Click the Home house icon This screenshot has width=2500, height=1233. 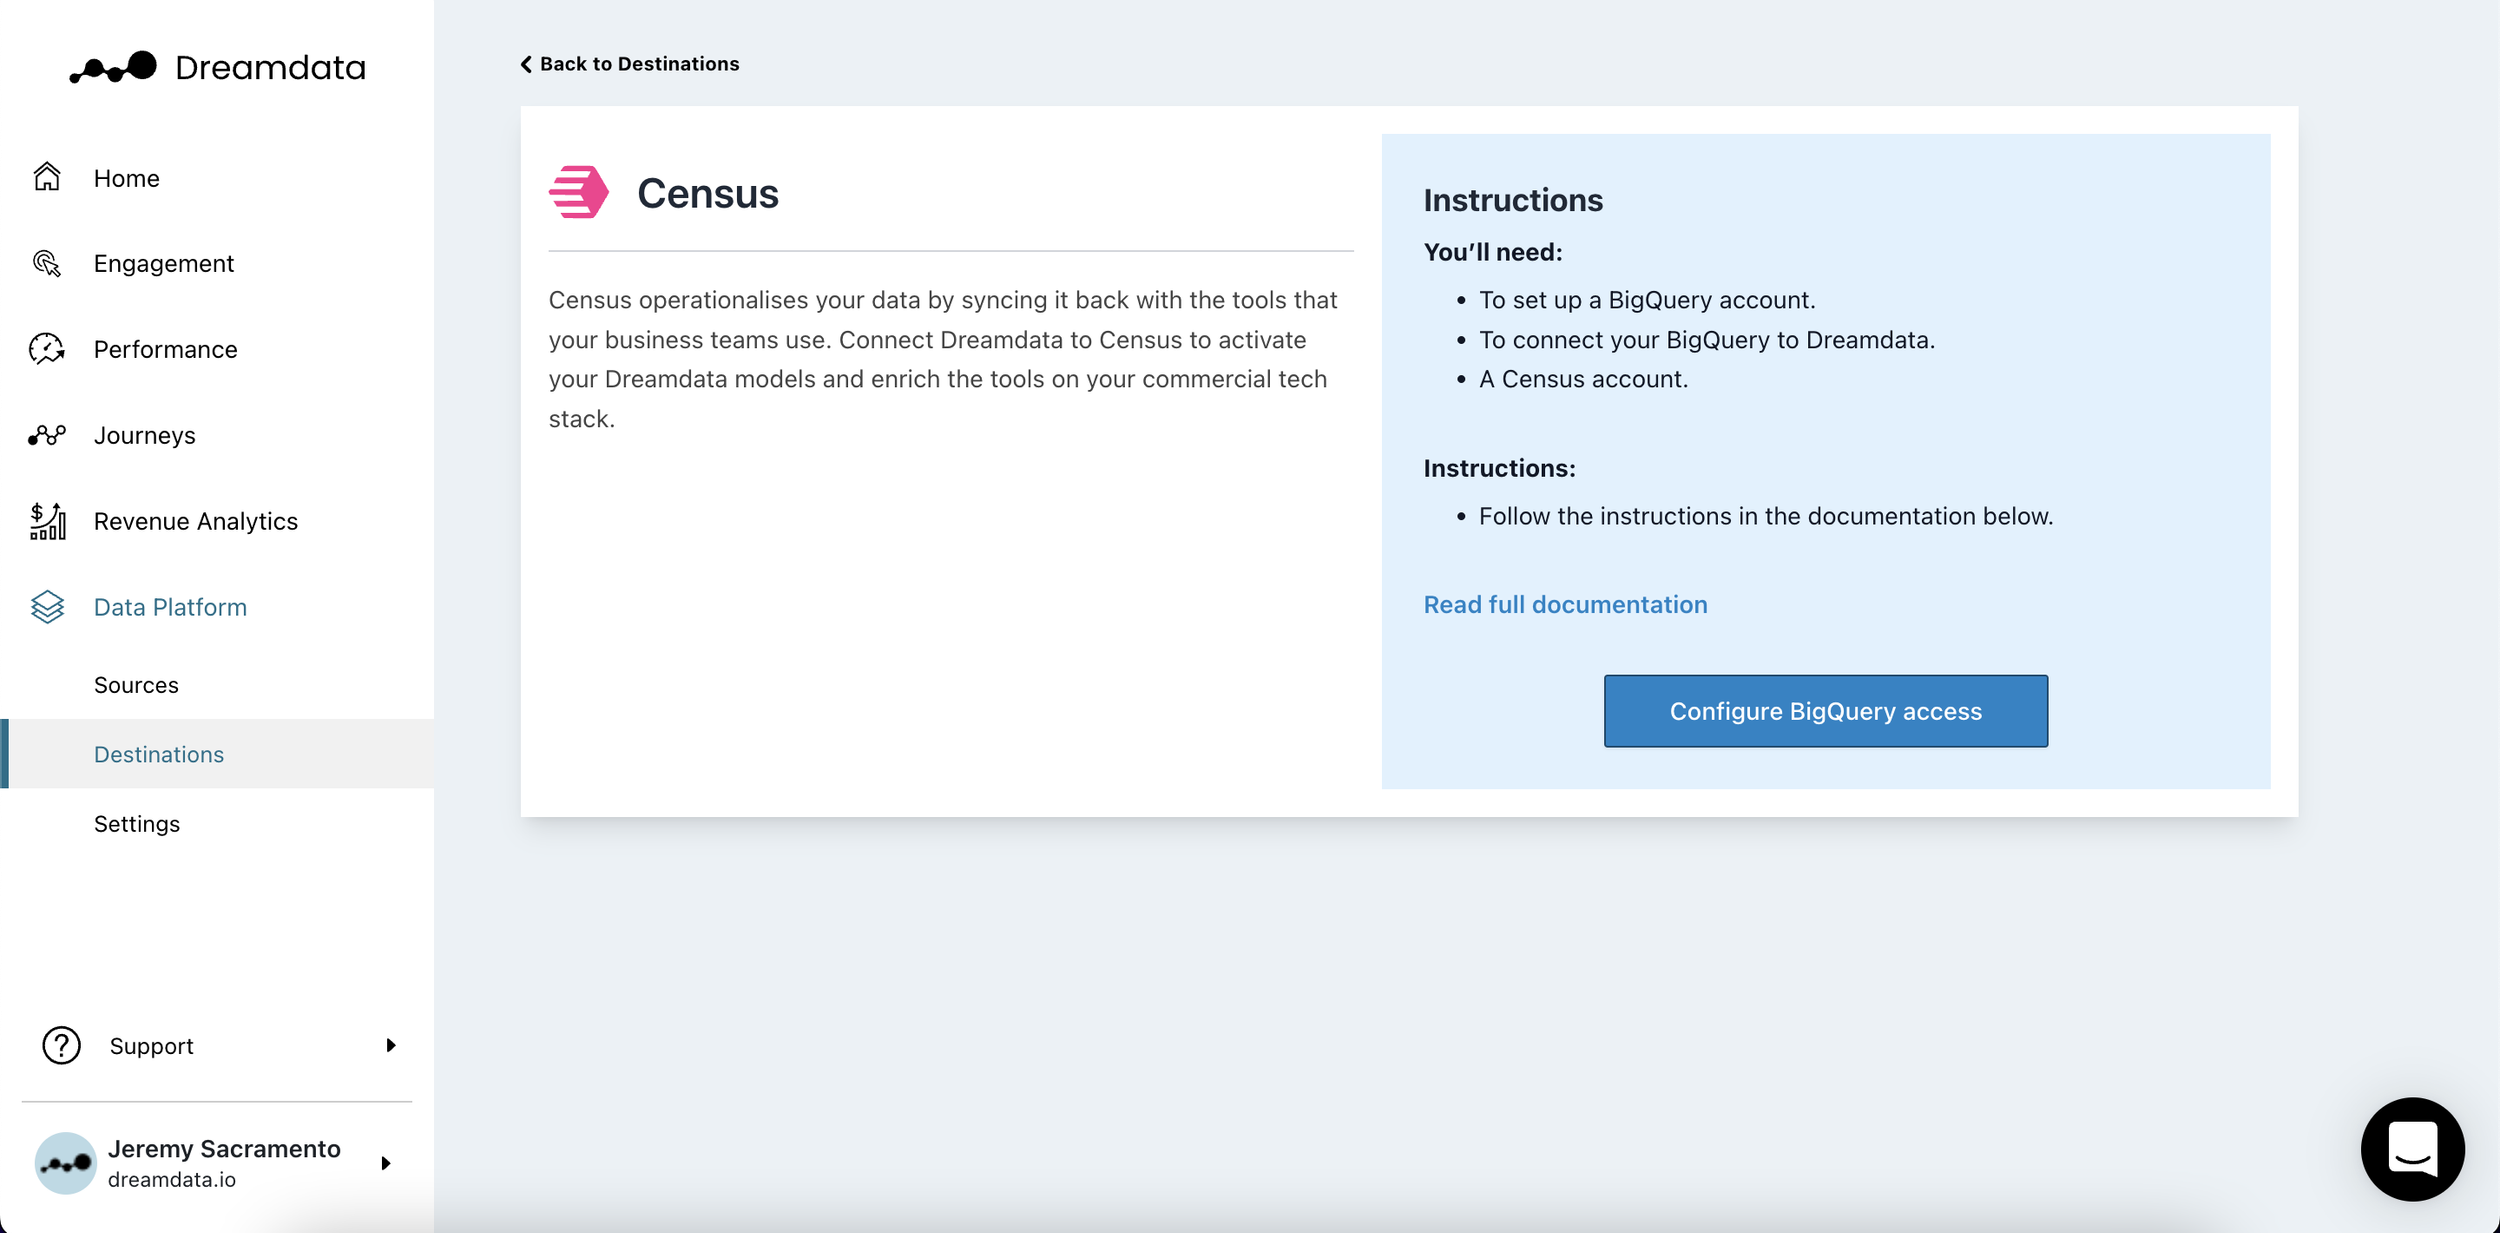tap(47, 177)
